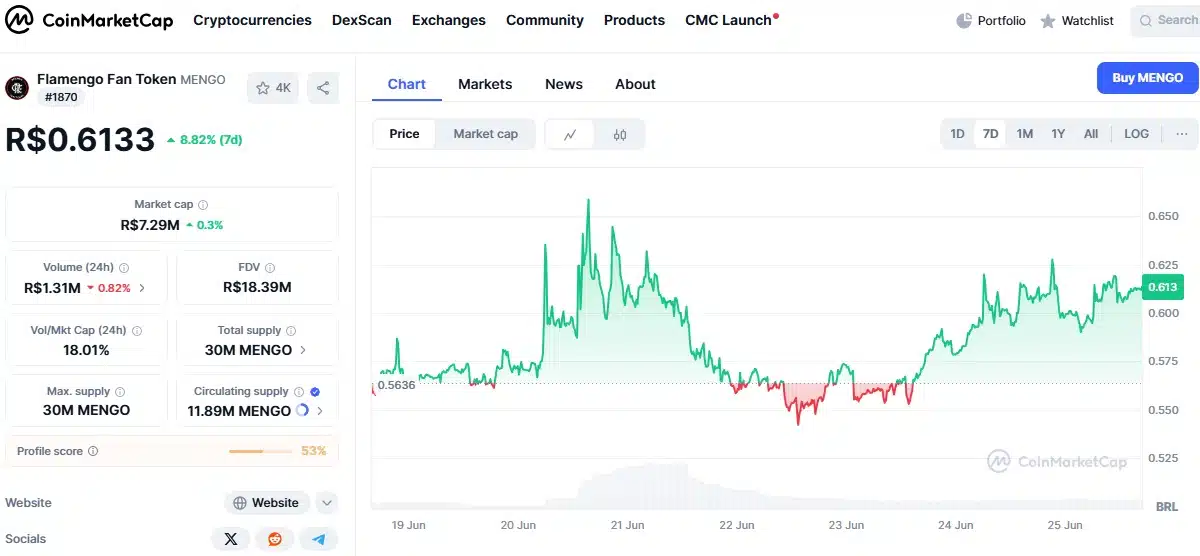Switch to line chart icon
This screenshot has width=1200, height=556.
click(x=570, y=134)
